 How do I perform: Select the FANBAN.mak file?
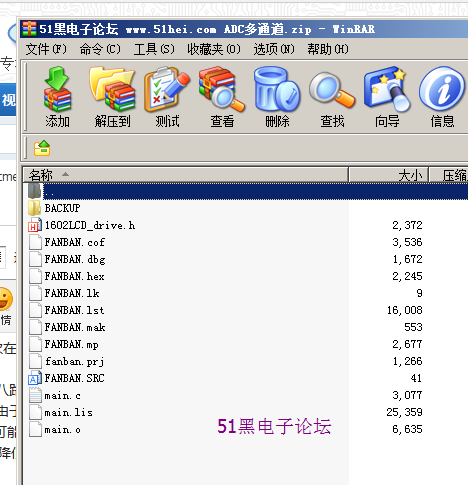[75, 327]
